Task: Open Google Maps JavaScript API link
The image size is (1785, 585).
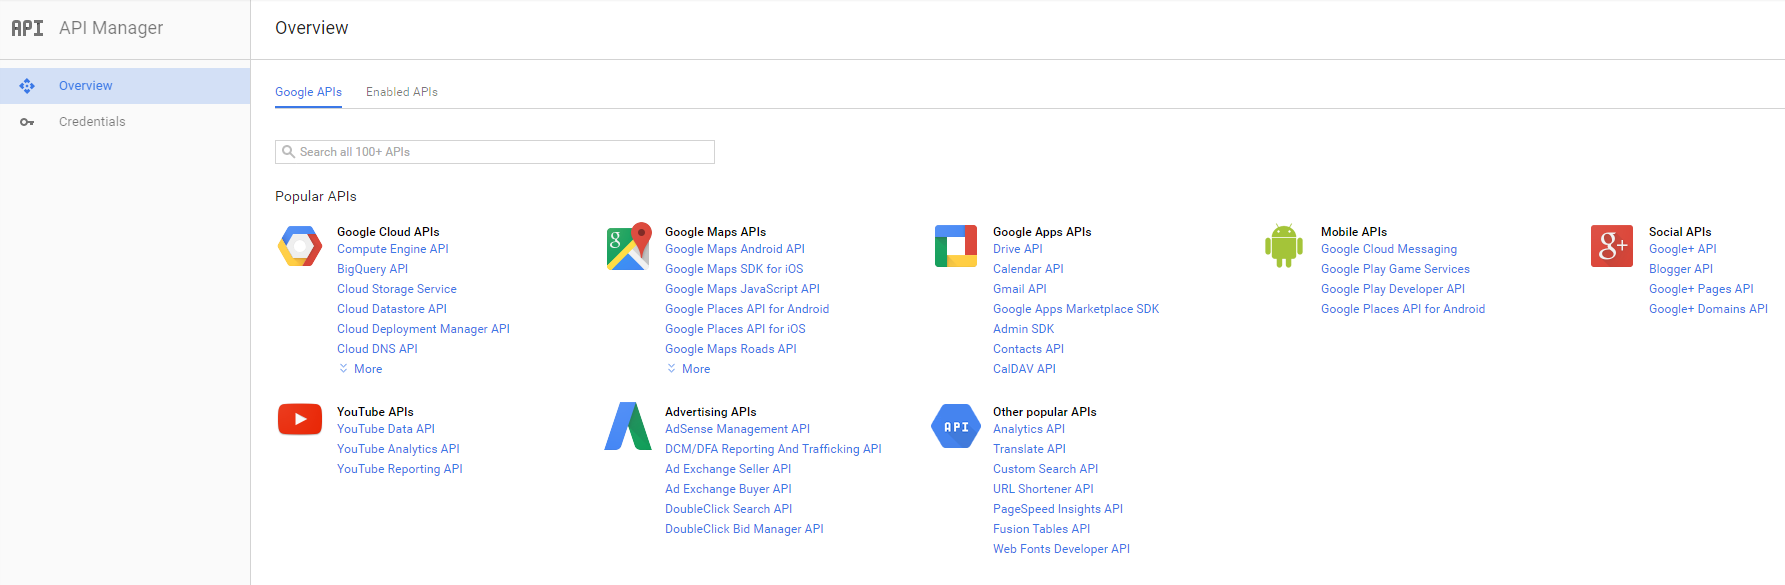Action: click(x=743, y=289)
